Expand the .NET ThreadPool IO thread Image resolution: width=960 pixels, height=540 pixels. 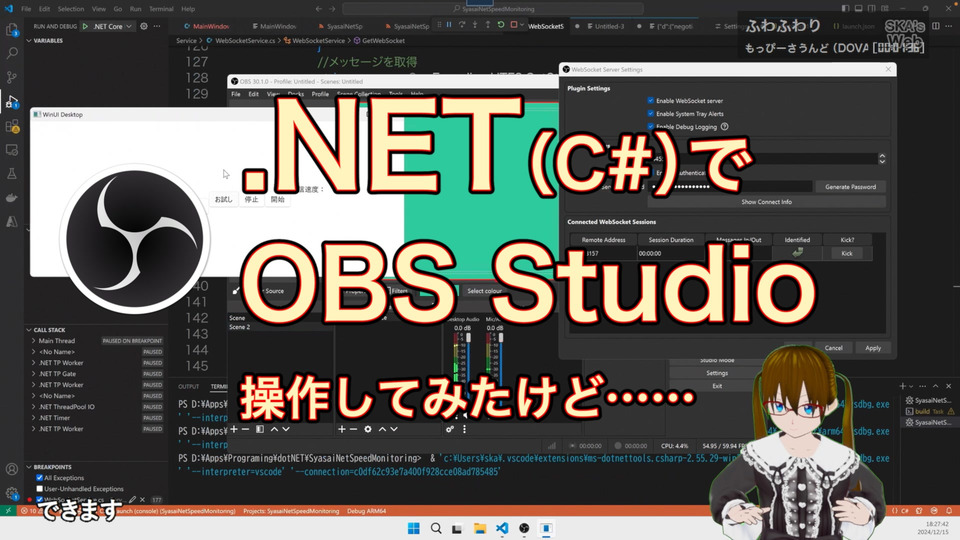[x=34, y=407]
